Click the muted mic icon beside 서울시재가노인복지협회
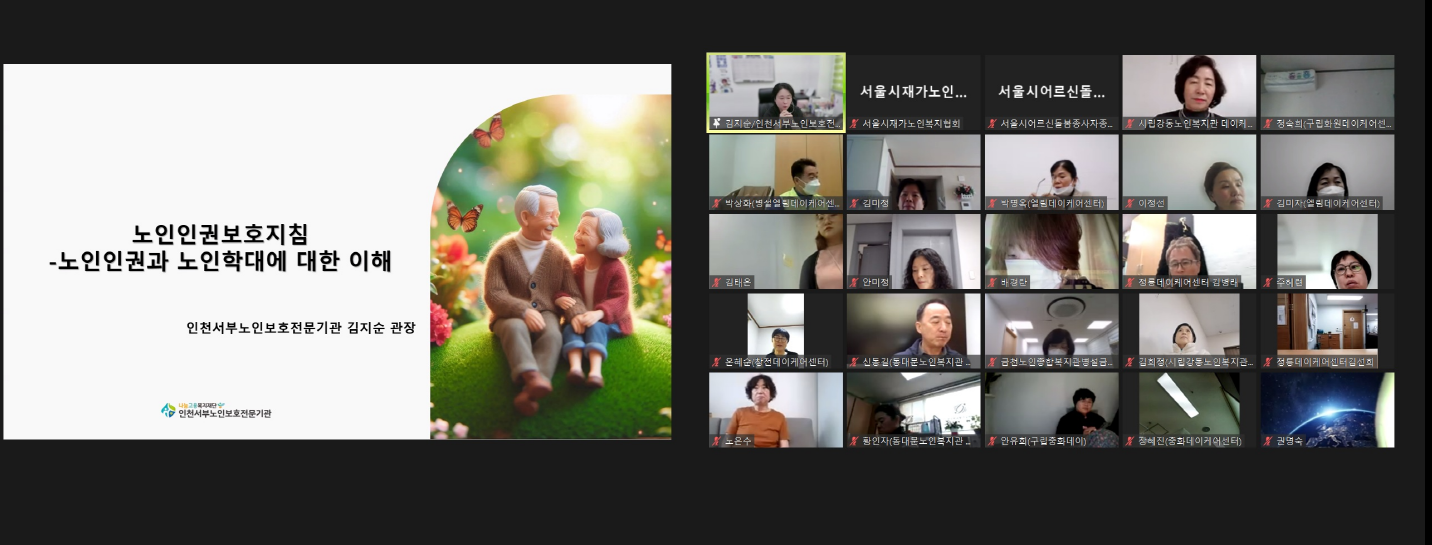 coord(854,124)
